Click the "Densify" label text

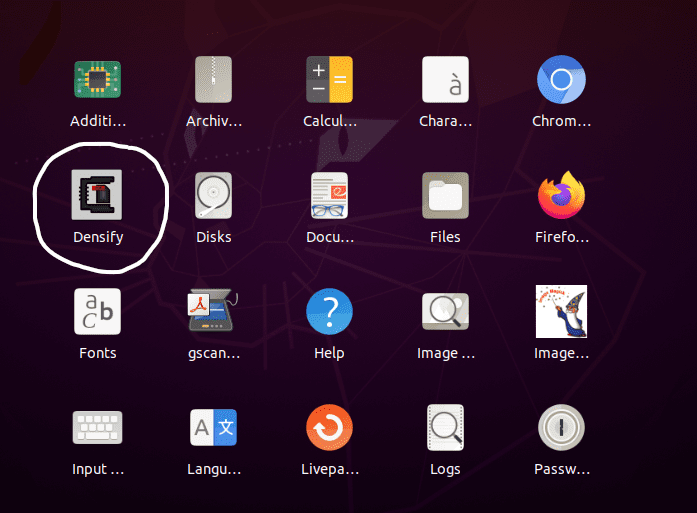[98, 237]
